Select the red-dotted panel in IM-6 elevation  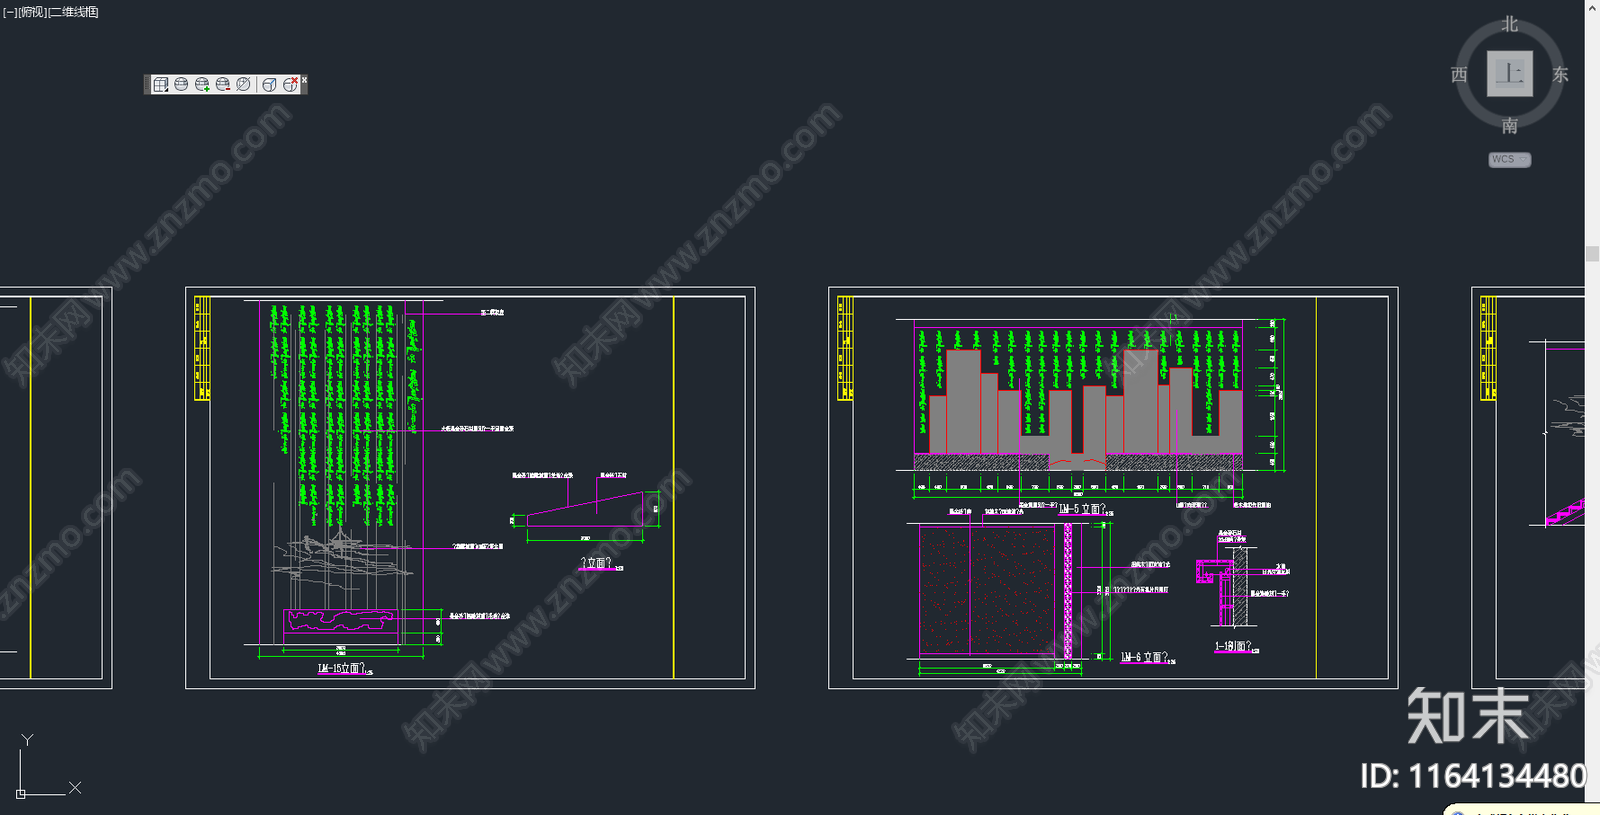point(987,591)
